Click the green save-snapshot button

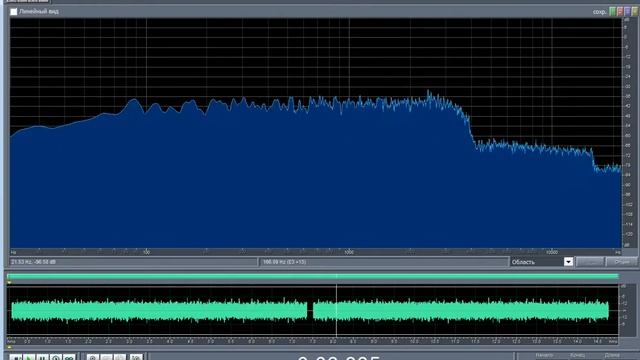point(612,12)
